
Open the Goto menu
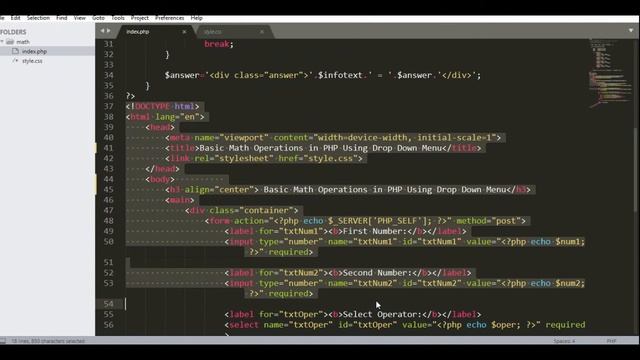coord(98,18)
